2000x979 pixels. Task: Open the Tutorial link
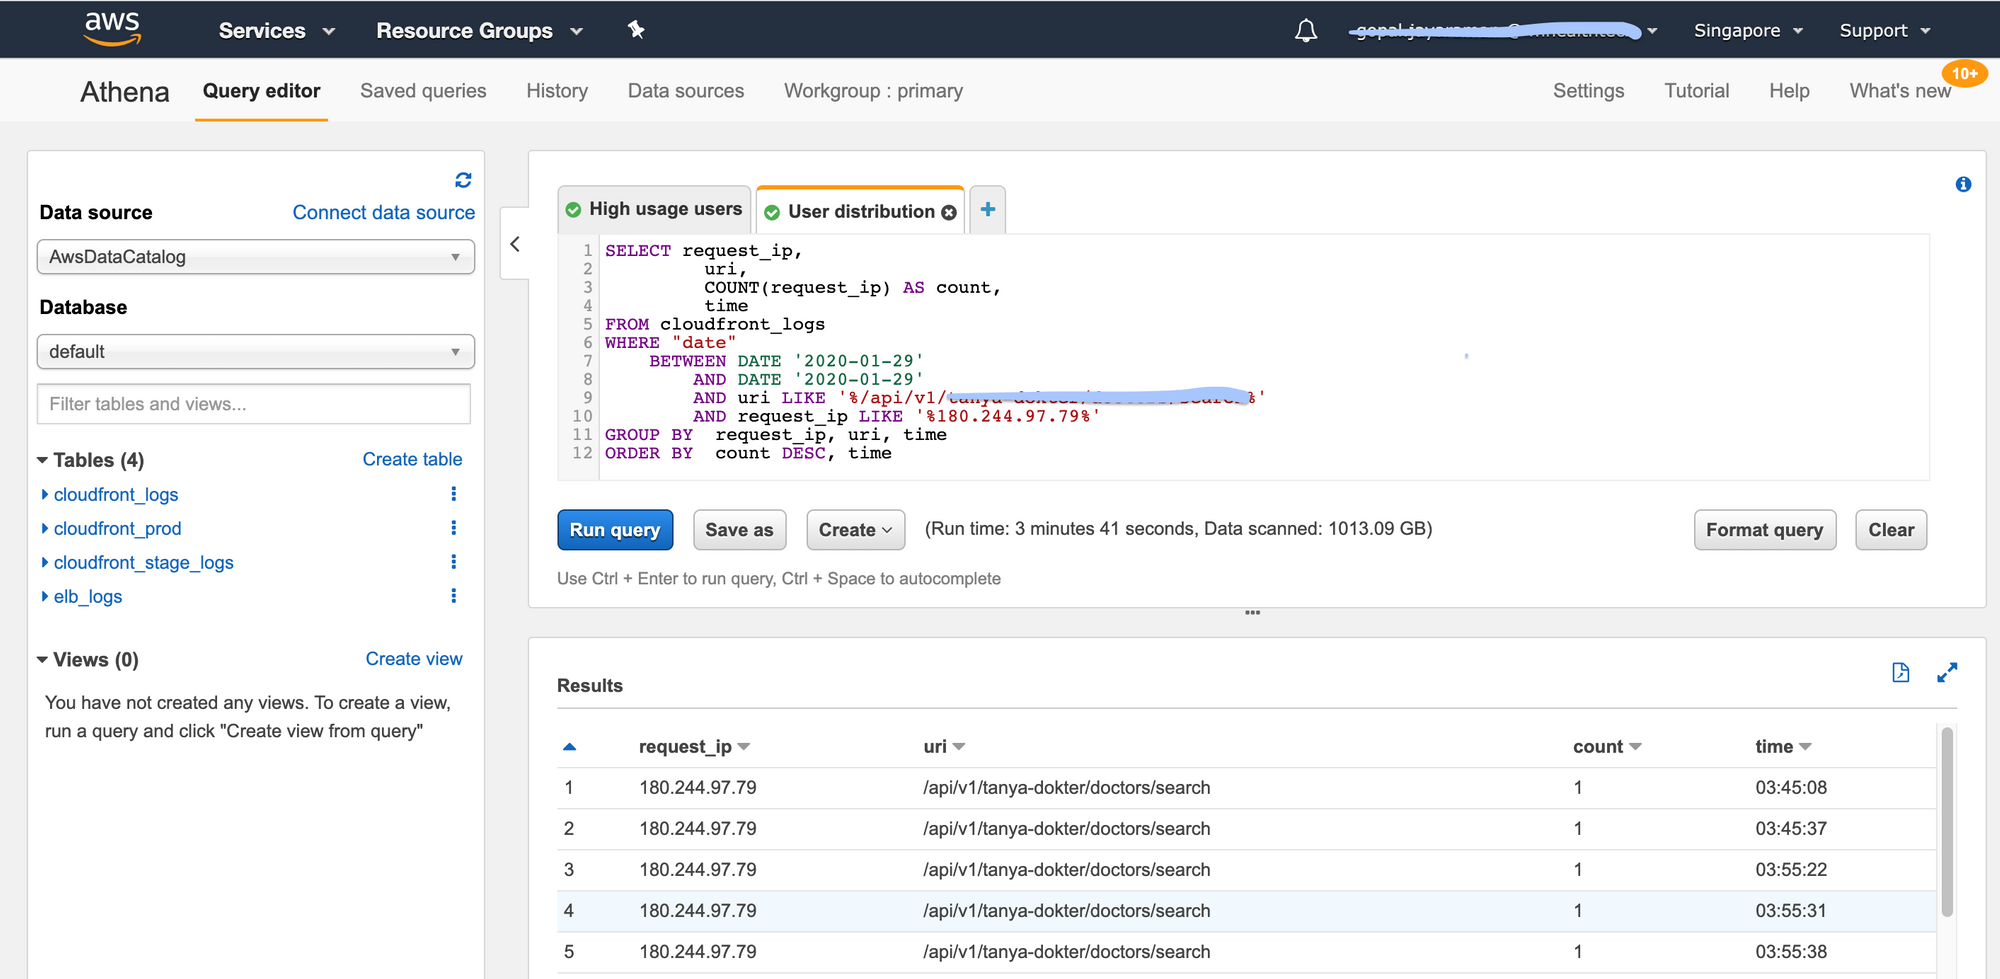click(x=1696, y=91)
